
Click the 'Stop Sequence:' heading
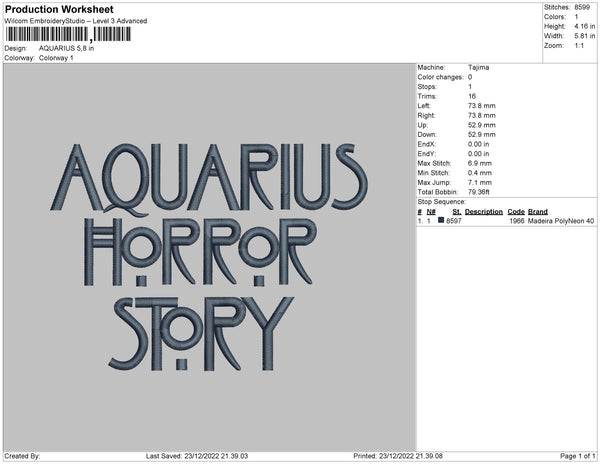[x=442, y=202]
